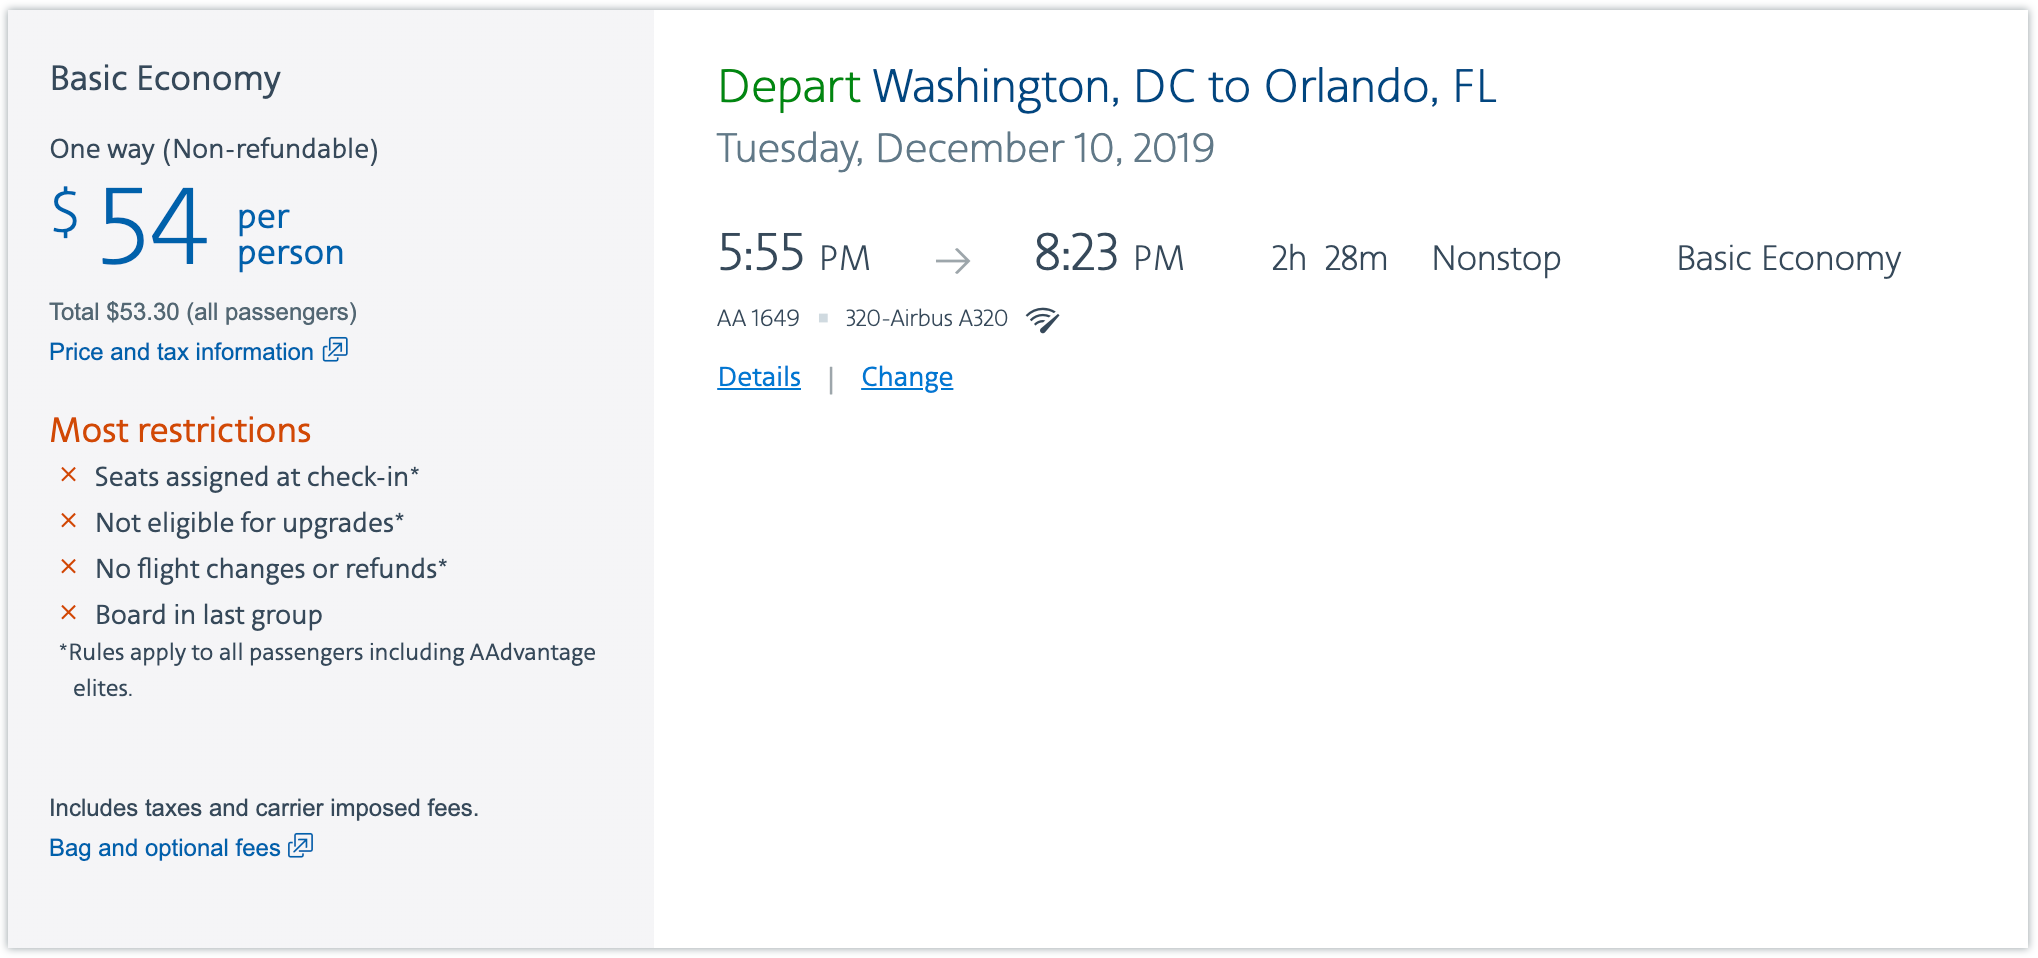This screenshot has width=2038, height=958.
Task: Click the Tuesday, December 10, 2019 date
Action: (x=965, y=149)
